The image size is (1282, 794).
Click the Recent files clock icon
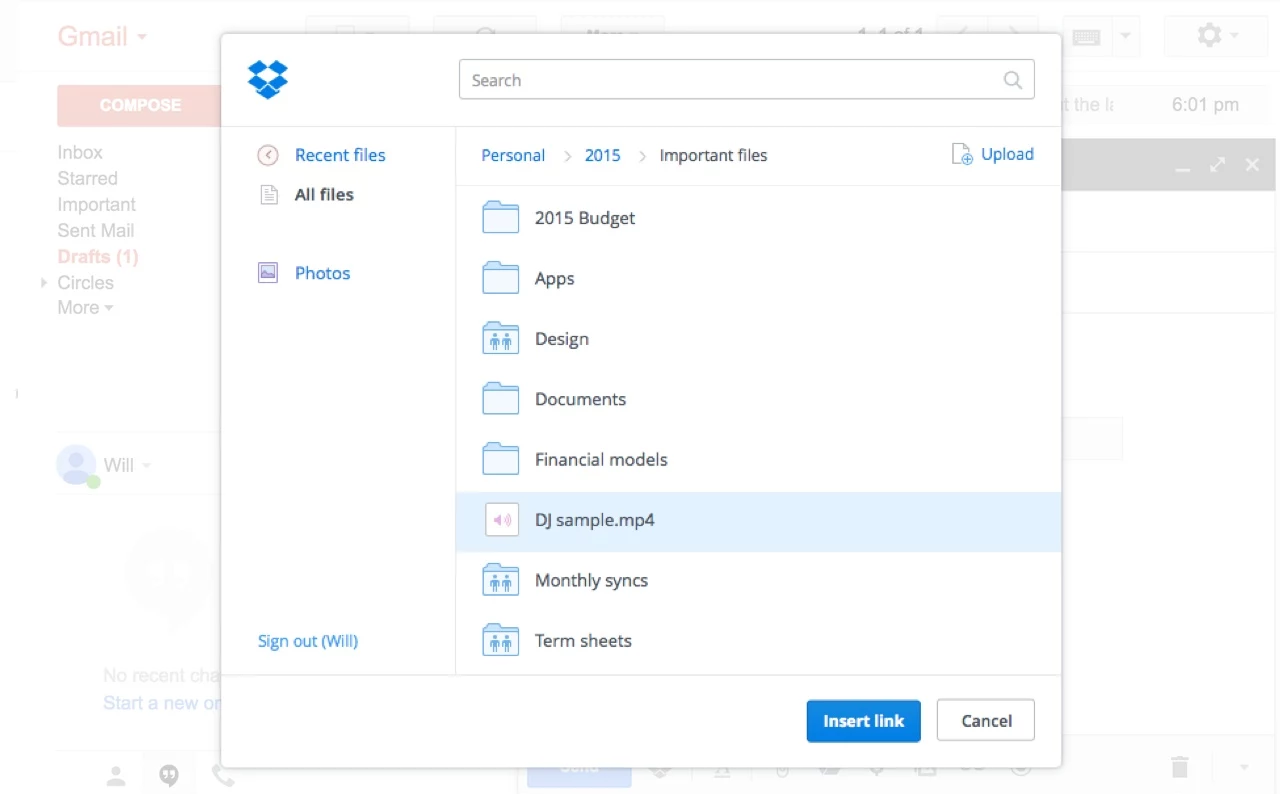[x=268, y=155]
